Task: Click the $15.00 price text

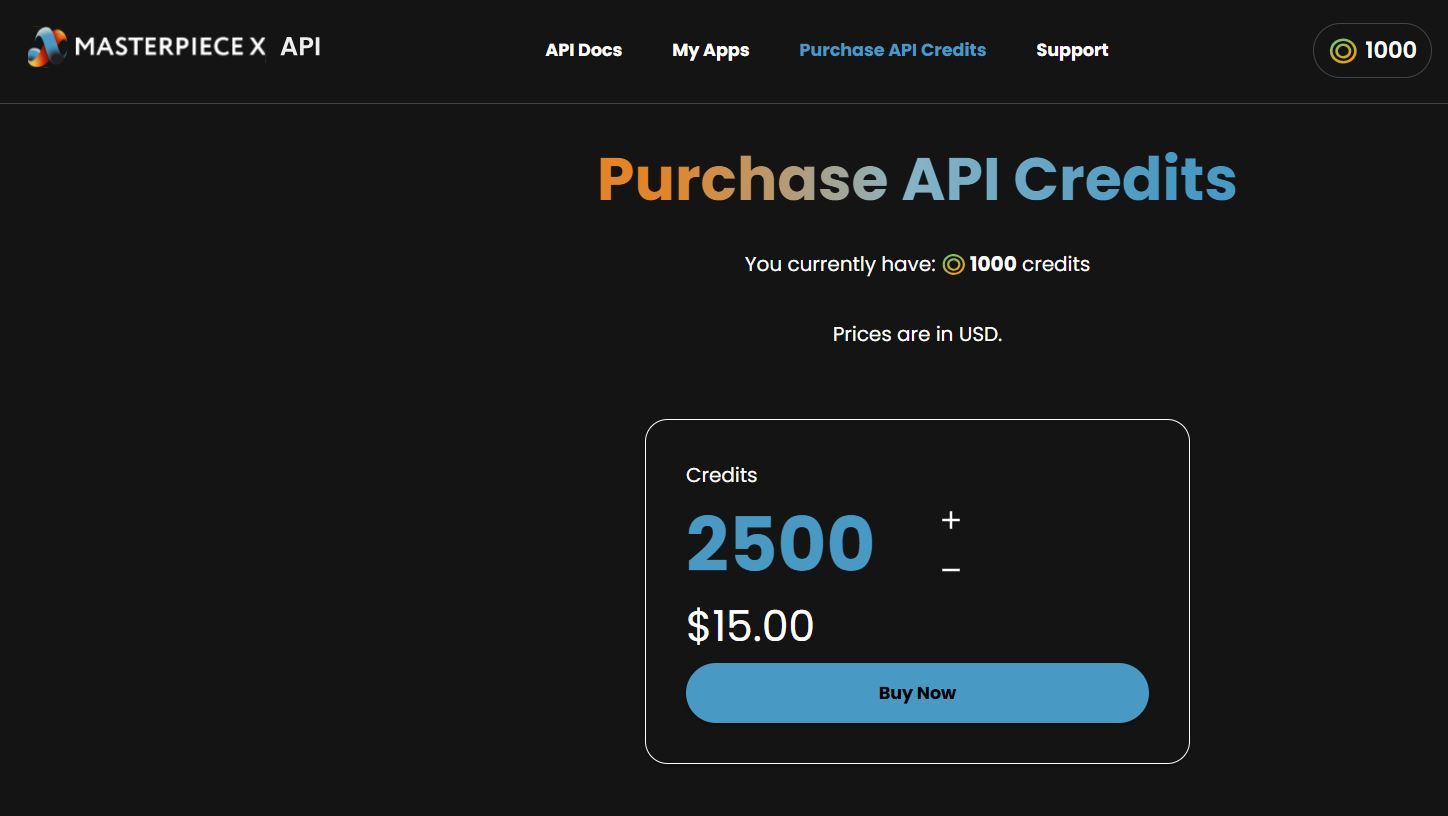Action: click(x=750, y=627)
